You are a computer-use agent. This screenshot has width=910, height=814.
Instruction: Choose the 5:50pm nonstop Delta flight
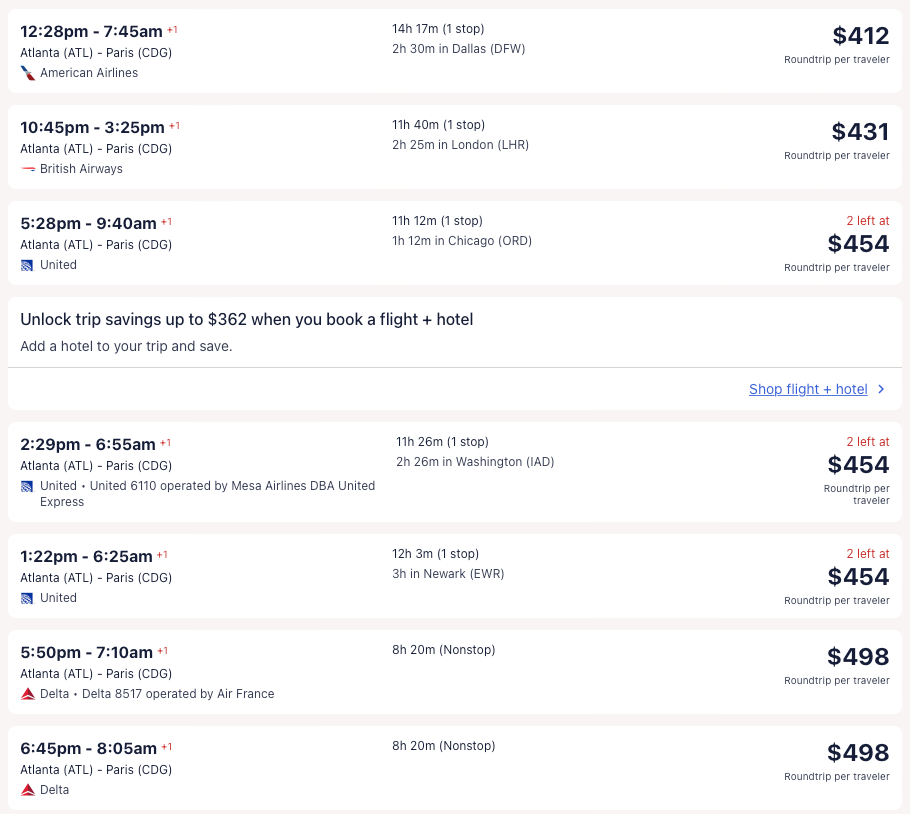455,671
